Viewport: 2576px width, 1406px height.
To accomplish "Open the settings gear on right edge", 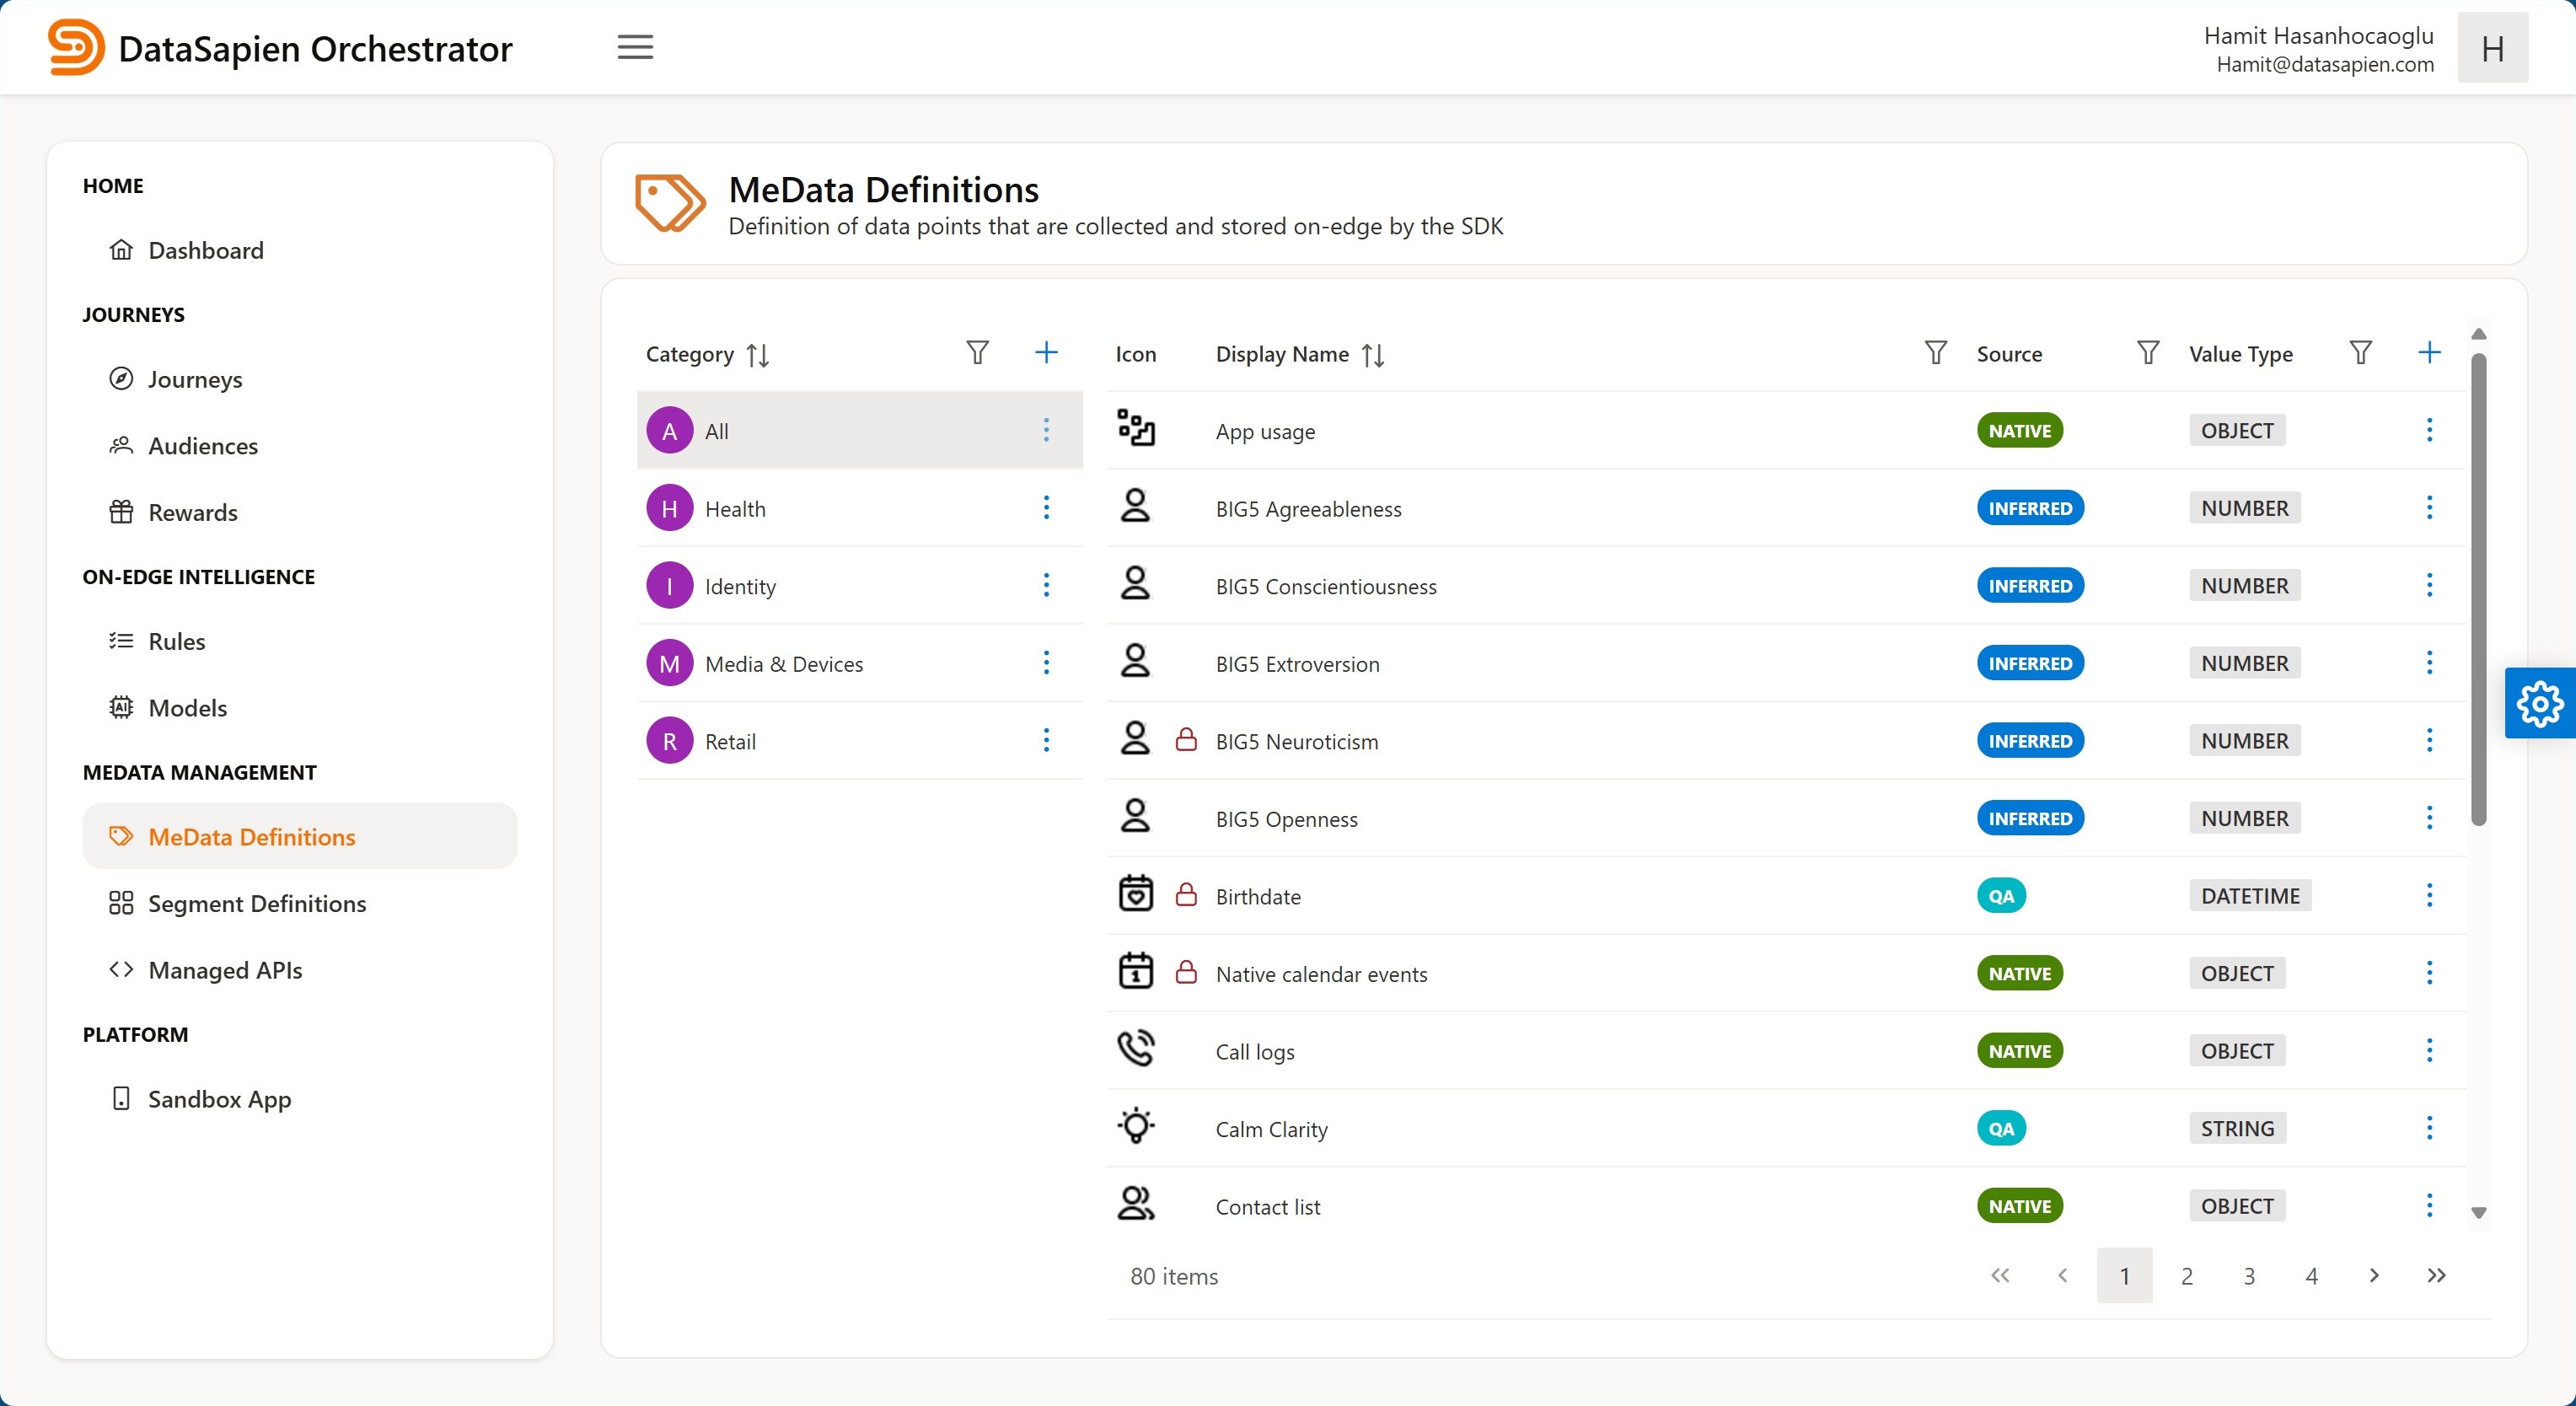I will (2539, 703).
